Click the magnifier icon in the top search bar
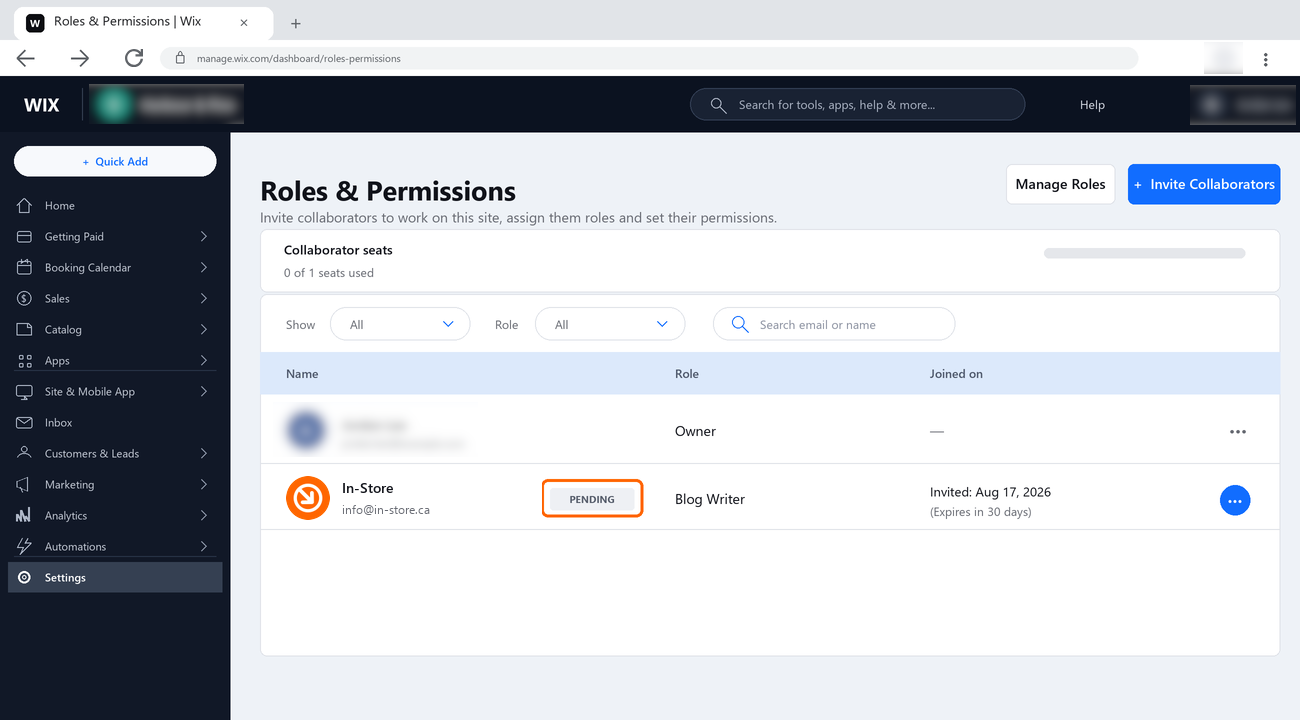Screen dimensions: 1300x720 click(x=718, y=105)
